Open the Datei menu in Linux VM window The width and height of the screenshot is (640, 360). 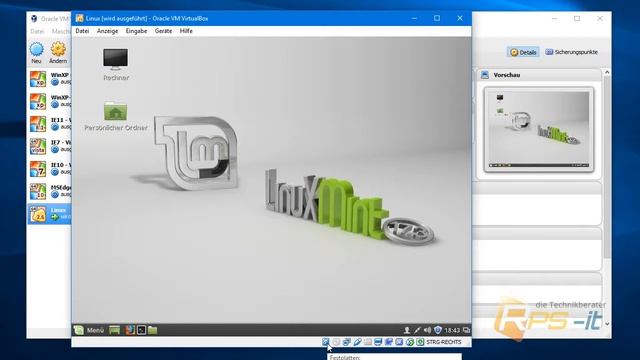82,31
